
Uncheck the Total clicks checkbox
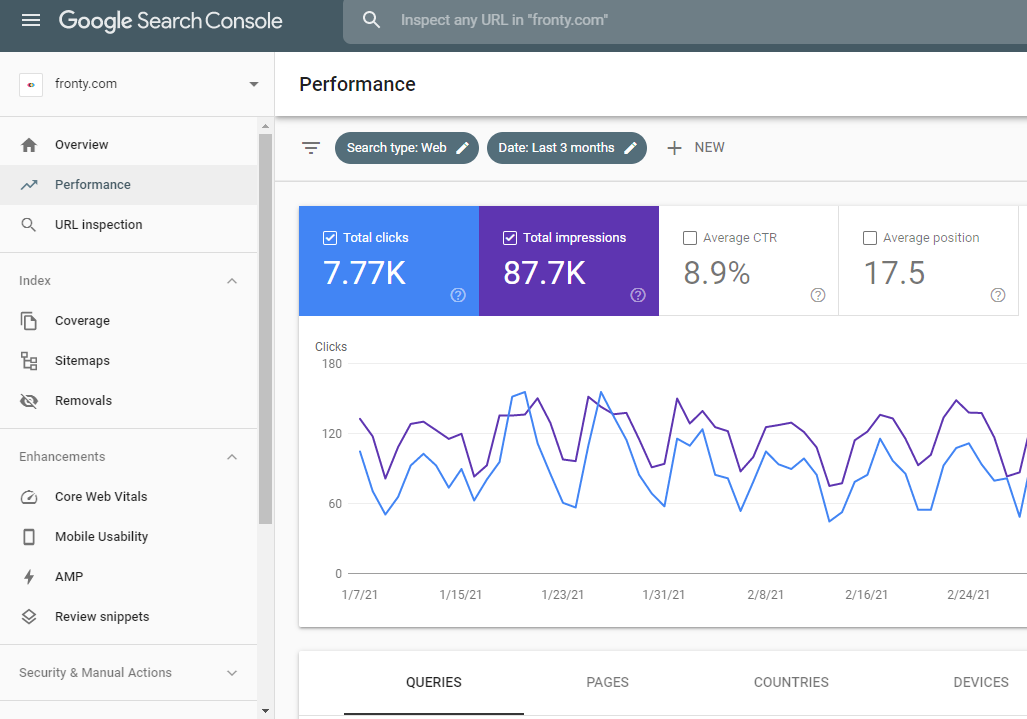tap(330, 238)
